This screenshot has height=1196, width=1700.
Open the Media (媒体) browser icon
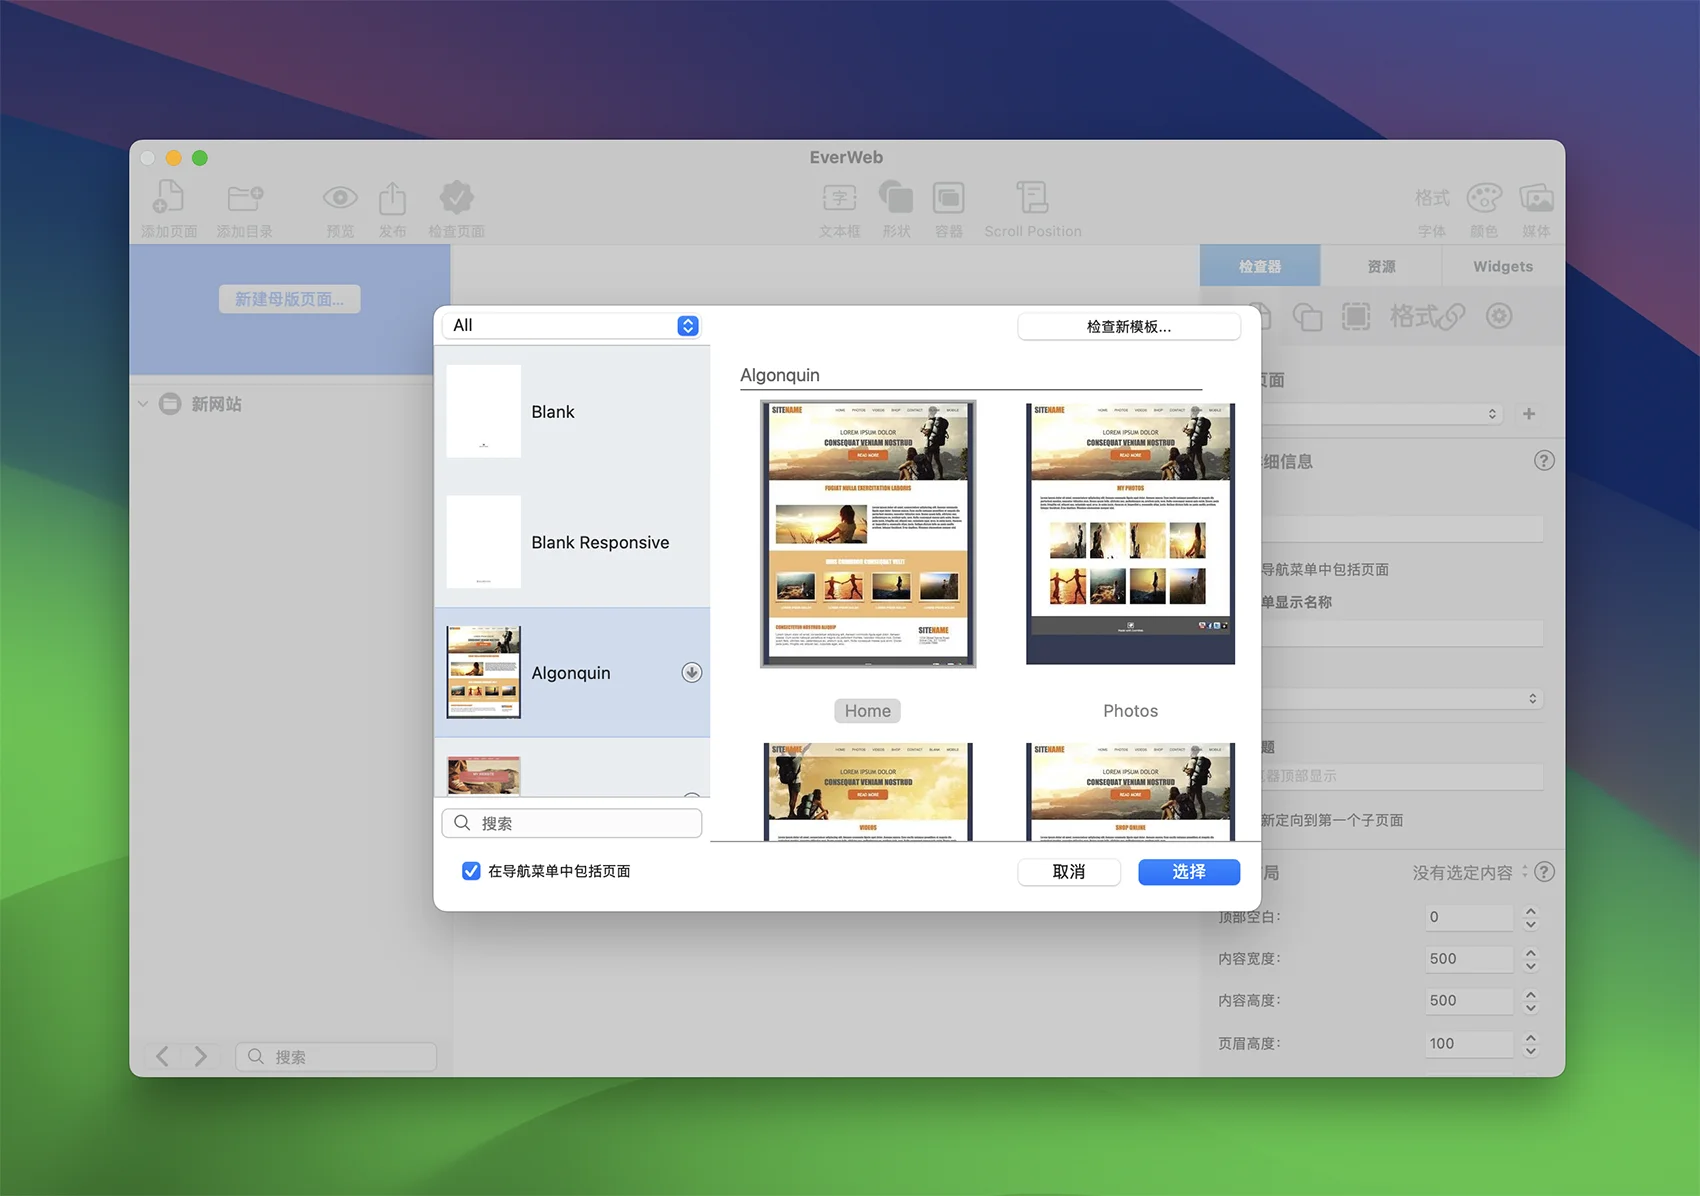click(x=1536, y=198)
